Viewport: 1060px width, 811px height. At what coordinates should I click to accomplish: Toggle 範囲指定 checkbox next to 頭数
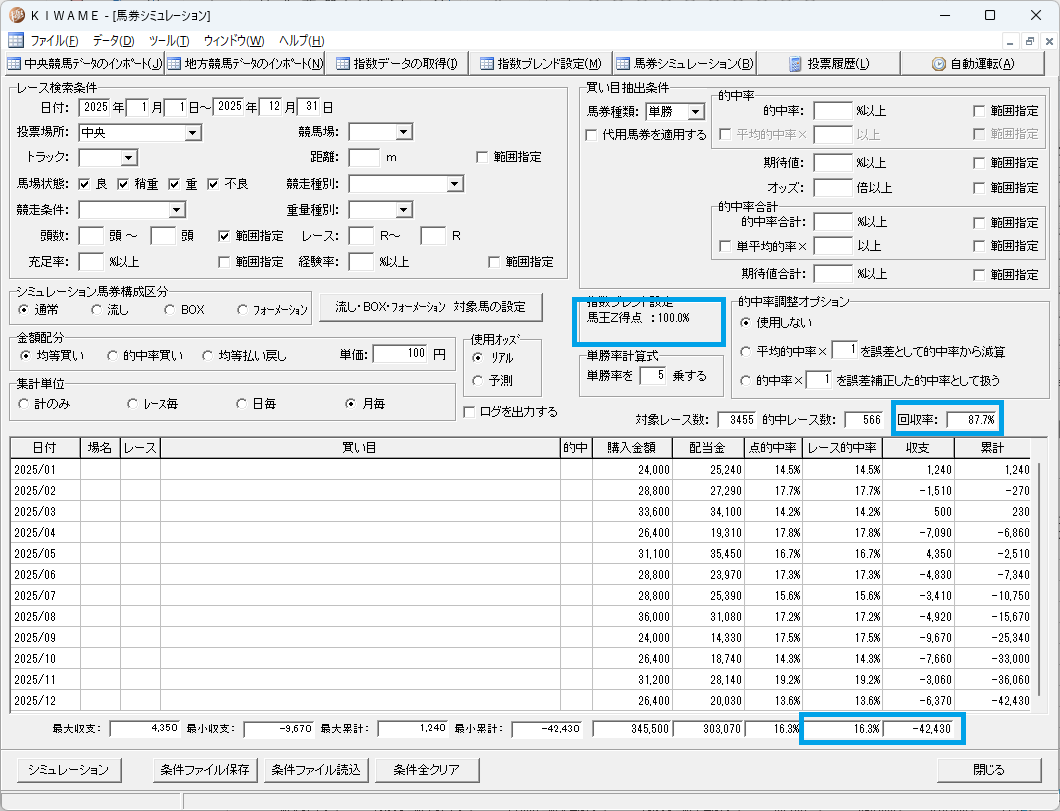point(224,236)
